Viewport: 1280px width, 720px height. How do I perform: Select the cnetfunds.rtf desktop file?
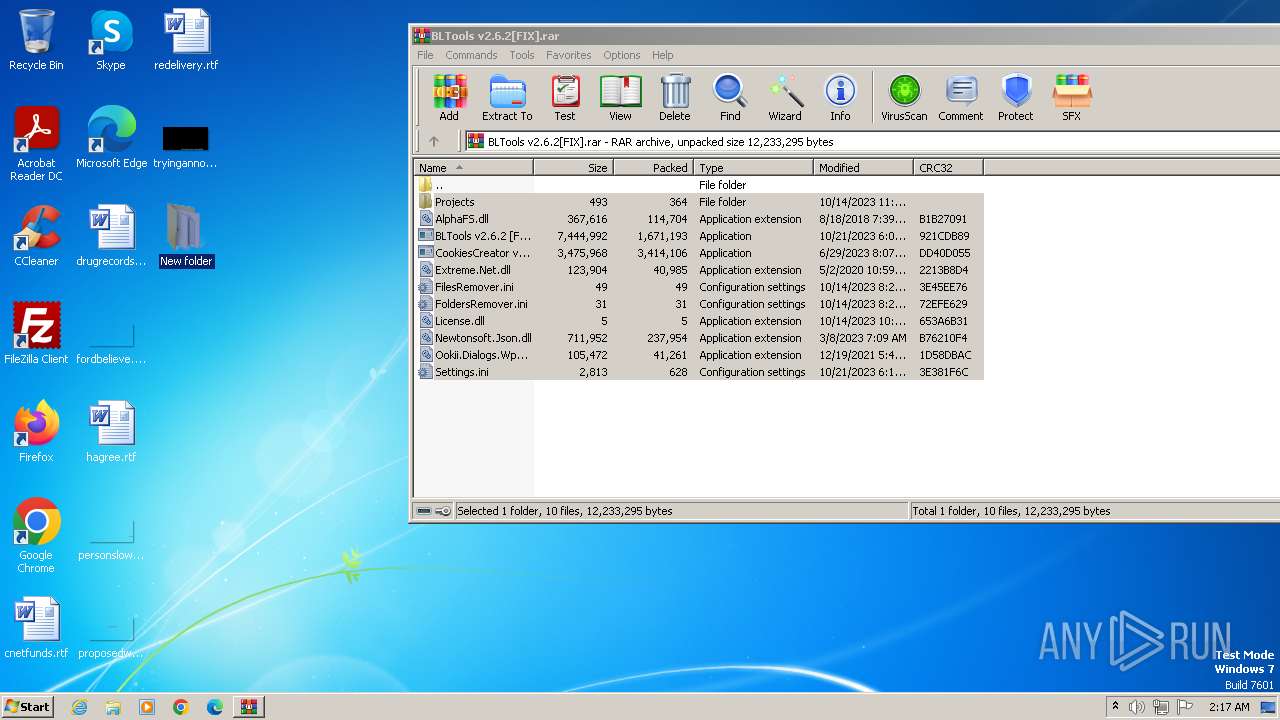[36, 628]
